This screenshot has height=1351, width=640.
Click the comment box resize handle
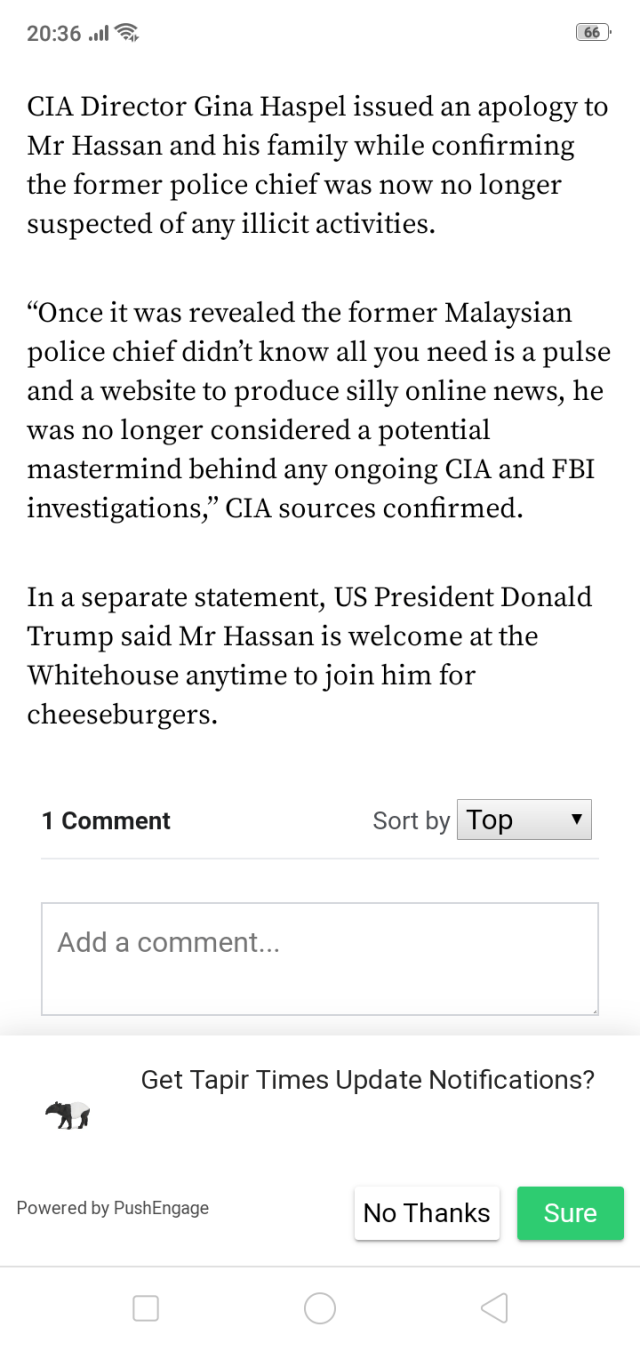coord(593,1010)
